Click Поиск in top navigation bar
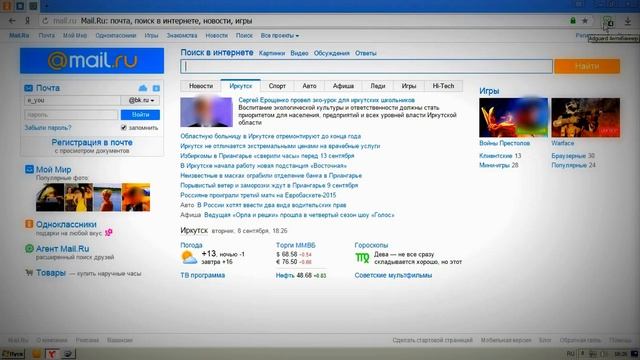Screen dimensions: 640x360 (244, 36)
